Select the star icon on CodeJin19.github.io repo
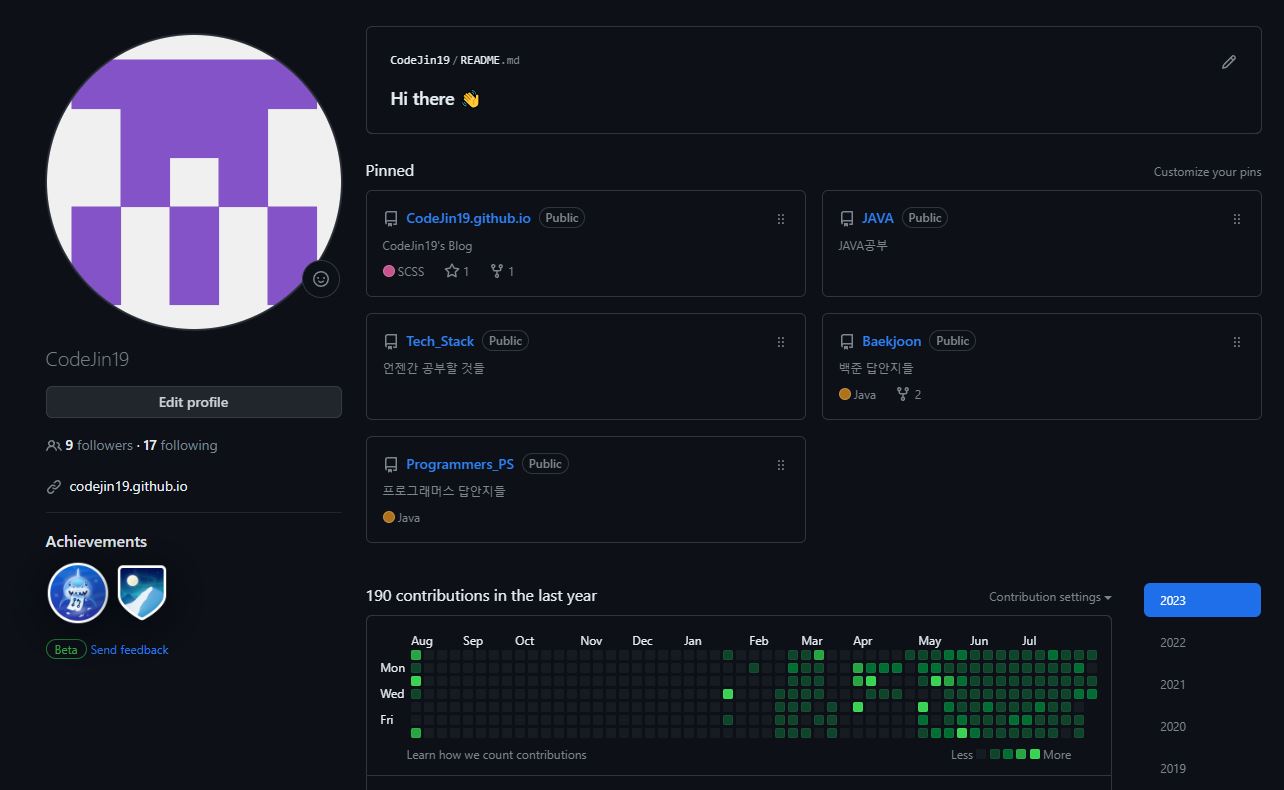Screen dimensions: 1284x790 click(x=450, y=271)
